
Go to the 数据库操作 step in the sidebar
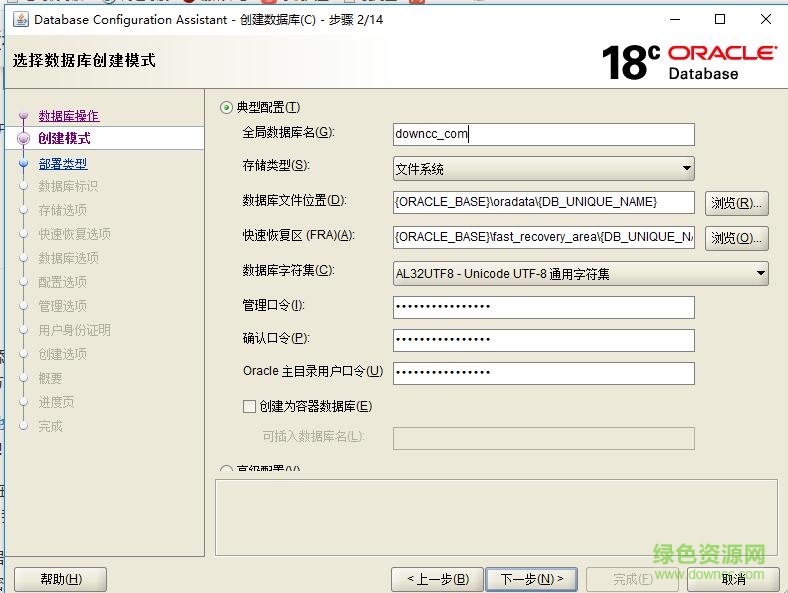click(x=69, y=116)
